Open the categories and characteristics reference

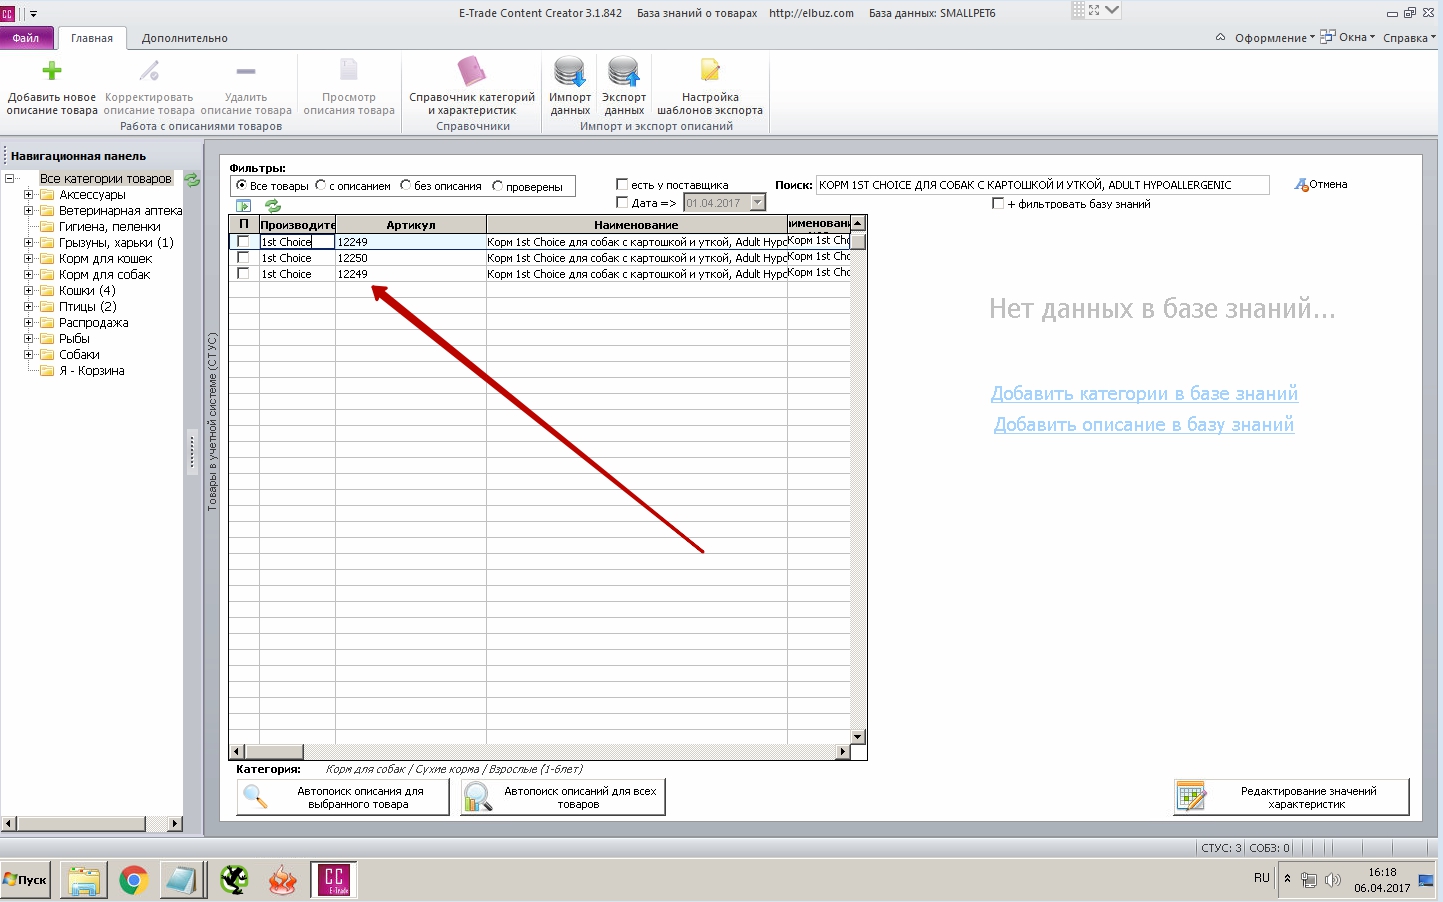click(x=472, y=88)
